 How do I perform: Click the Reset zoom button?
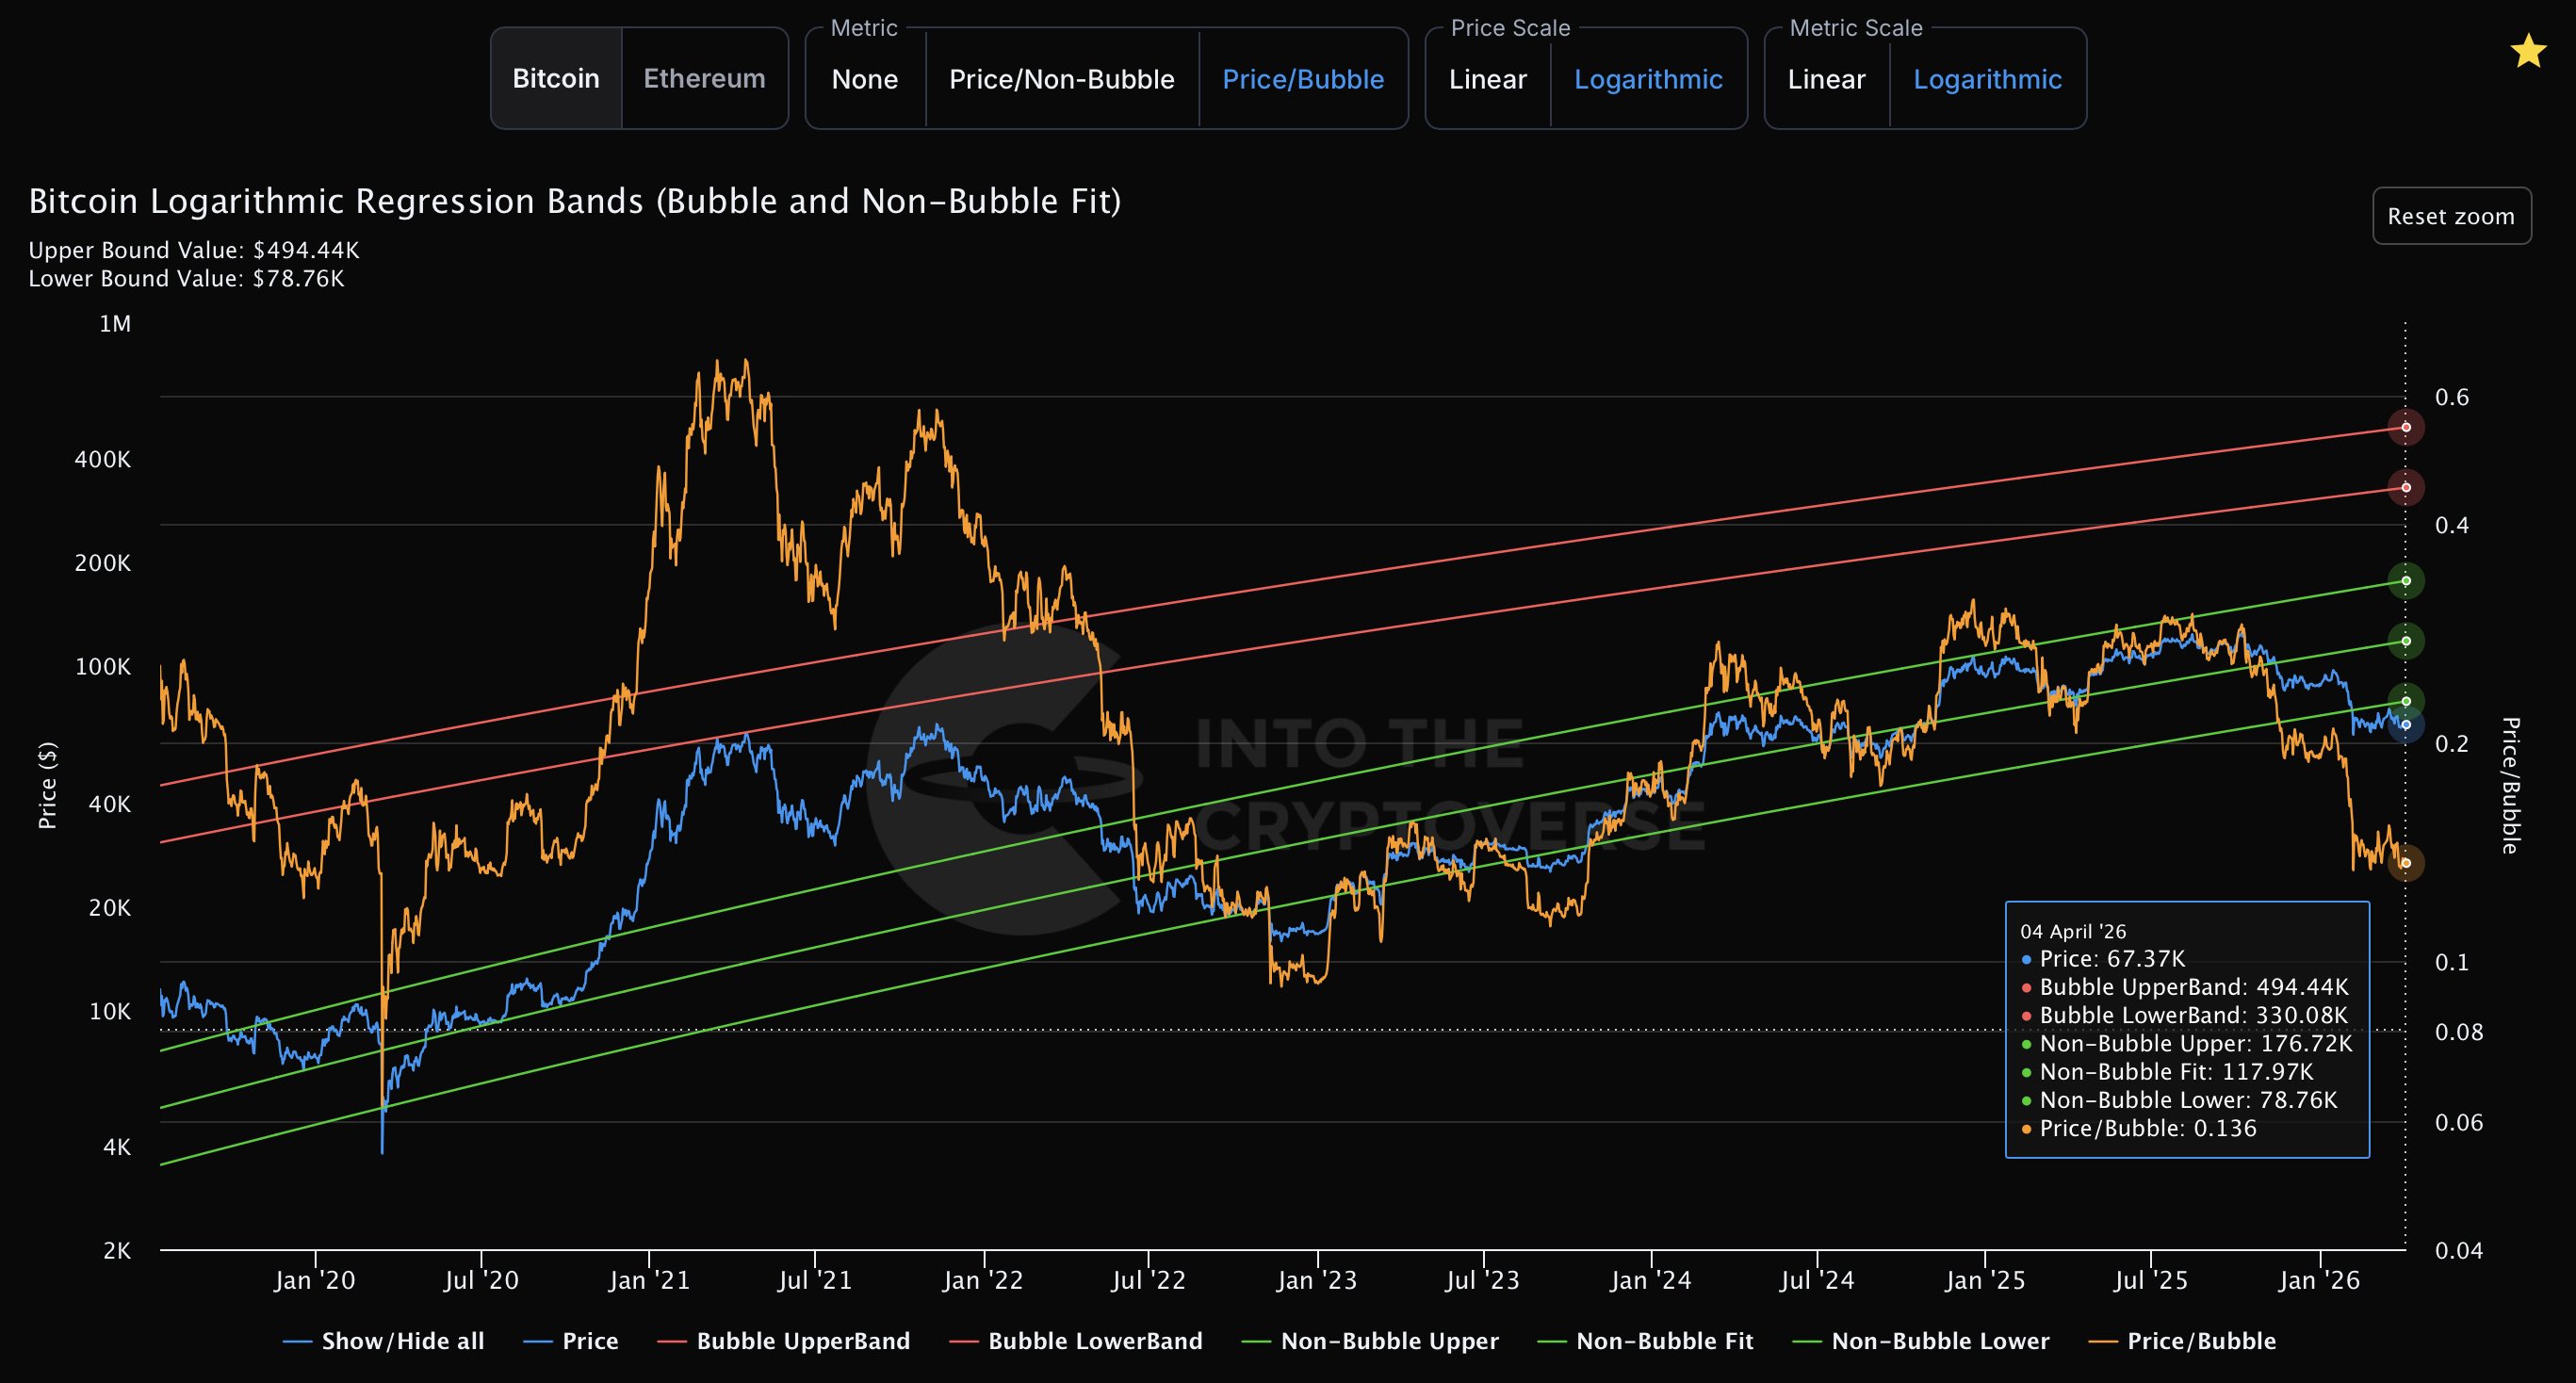2450,216
